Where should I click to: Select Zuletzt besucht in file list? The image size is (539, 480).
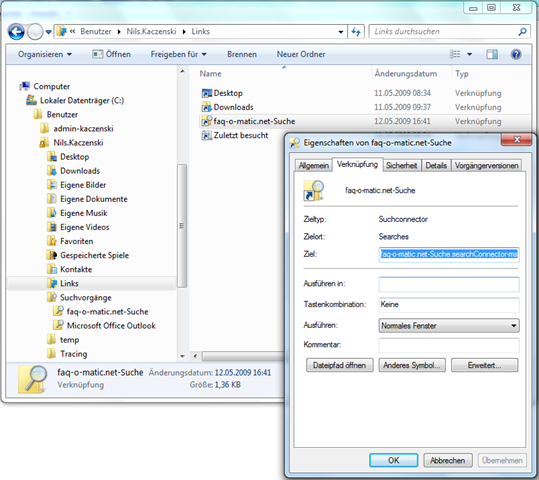(235, 135)
